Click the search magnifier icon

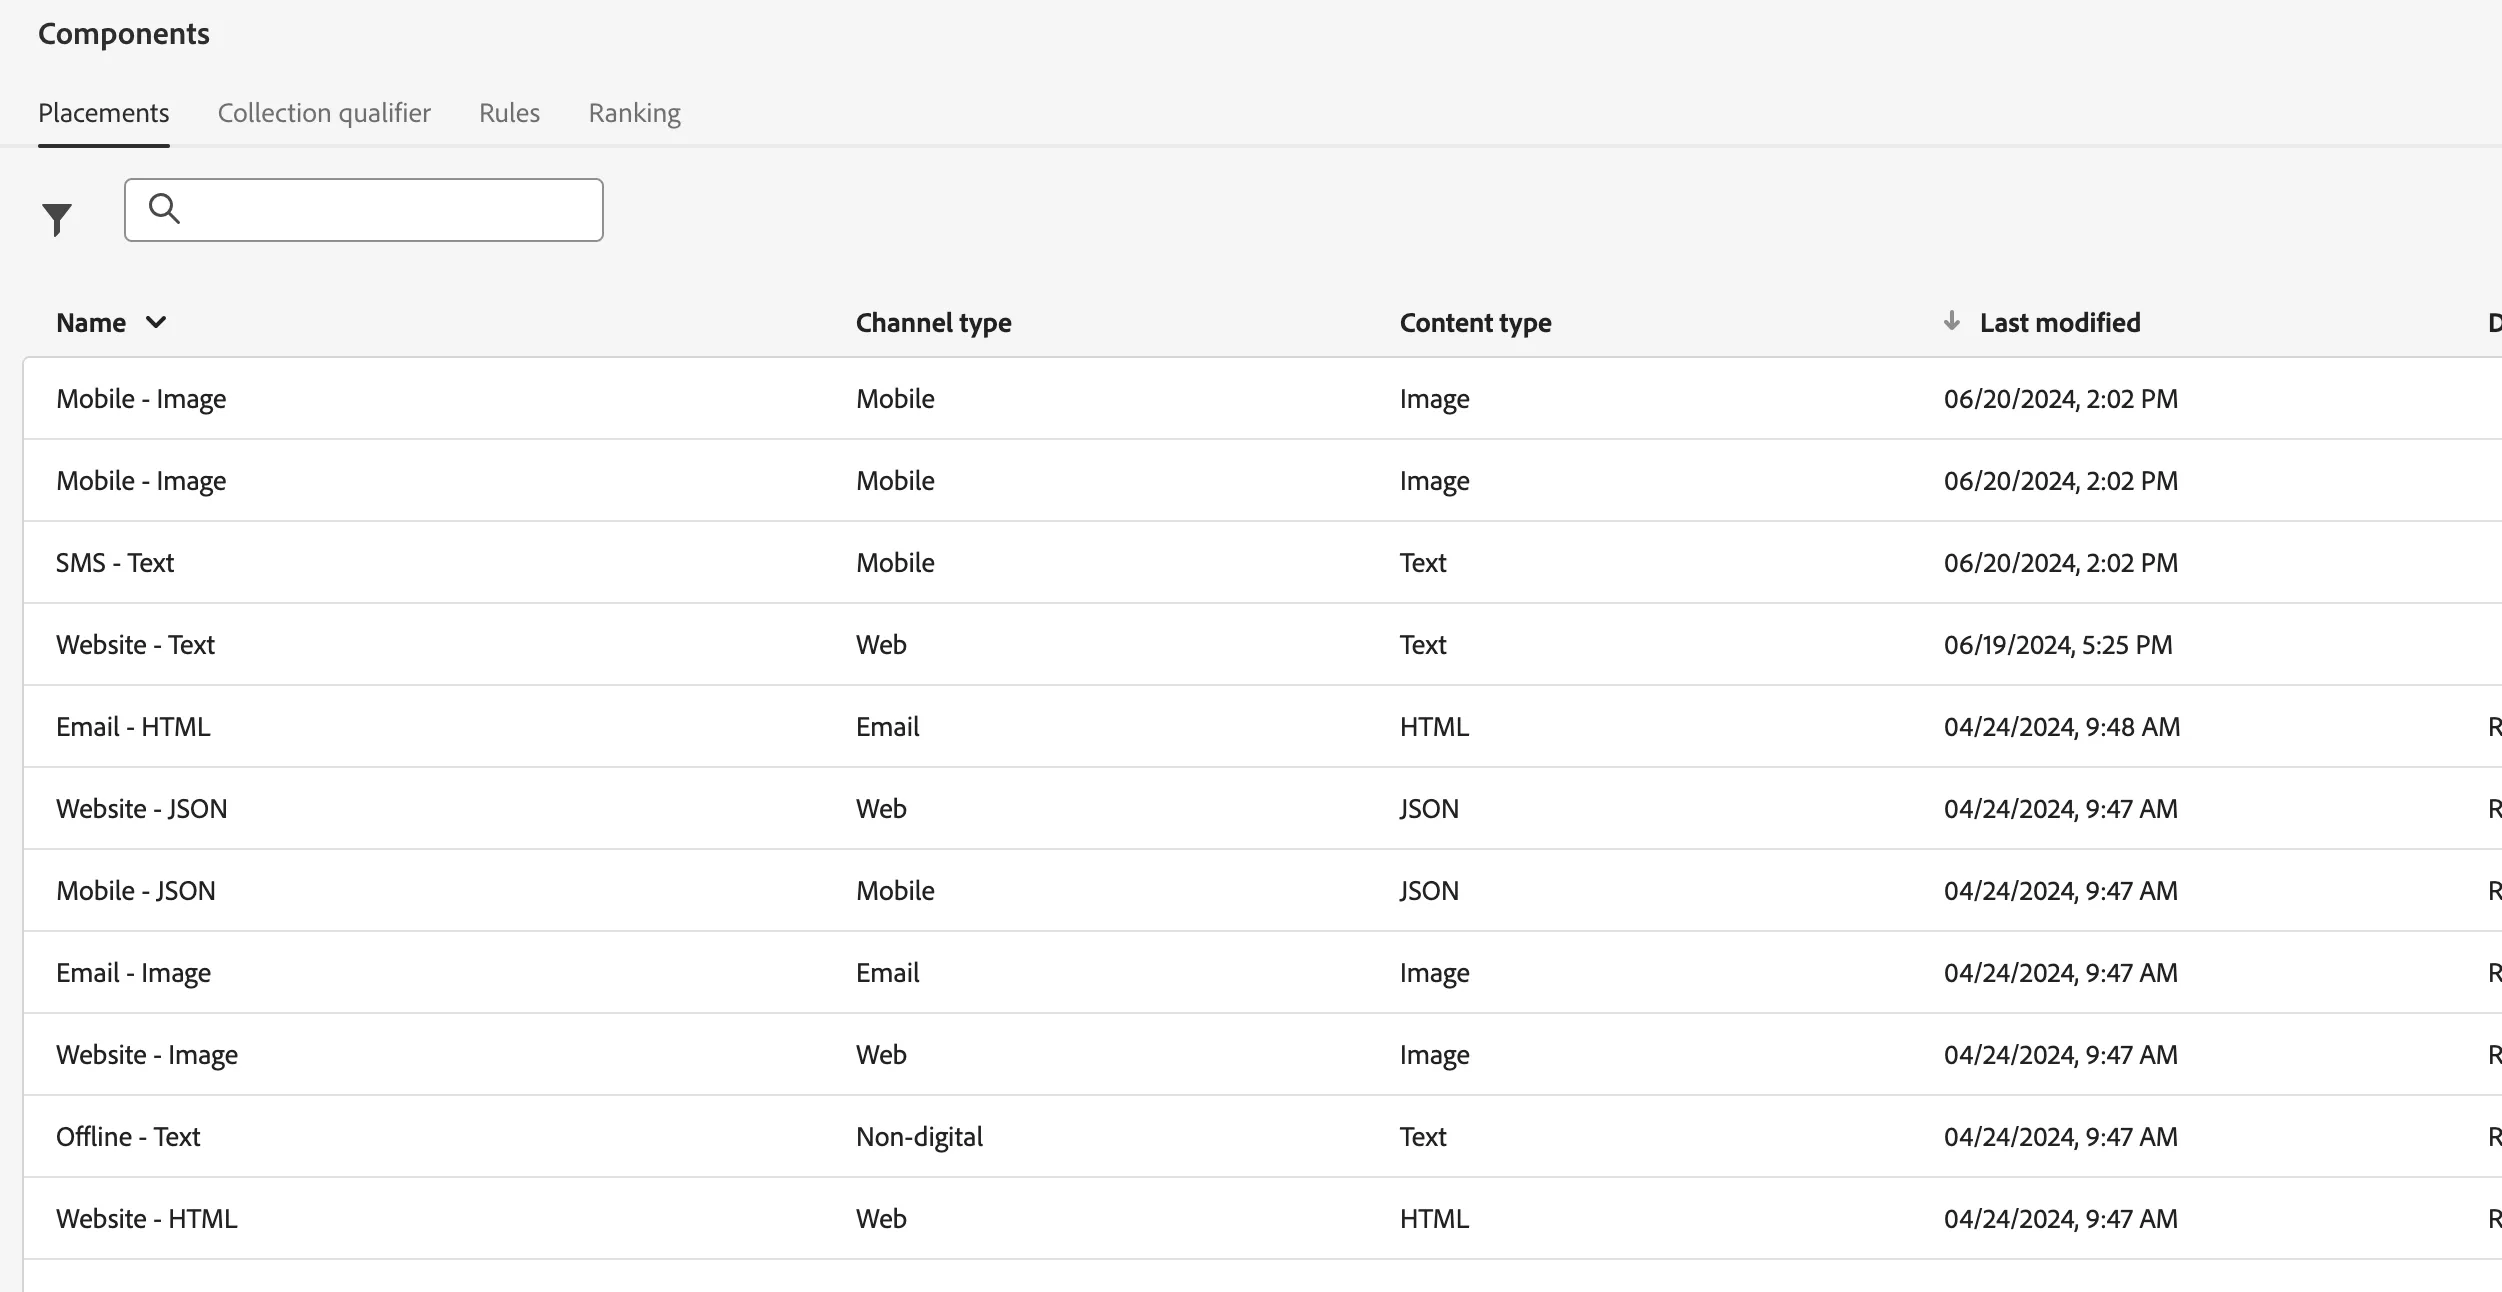[x=164, y=208]
